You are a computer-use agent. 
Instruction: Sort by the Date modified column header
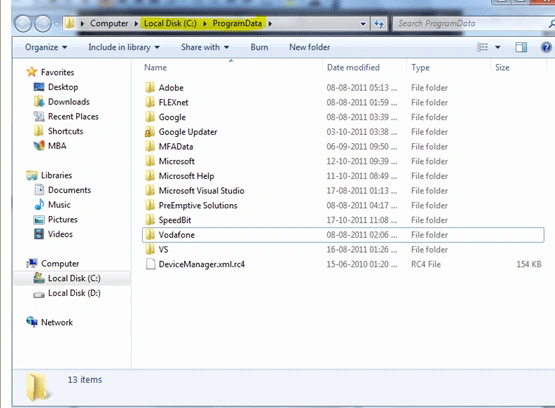coord(353,68)
